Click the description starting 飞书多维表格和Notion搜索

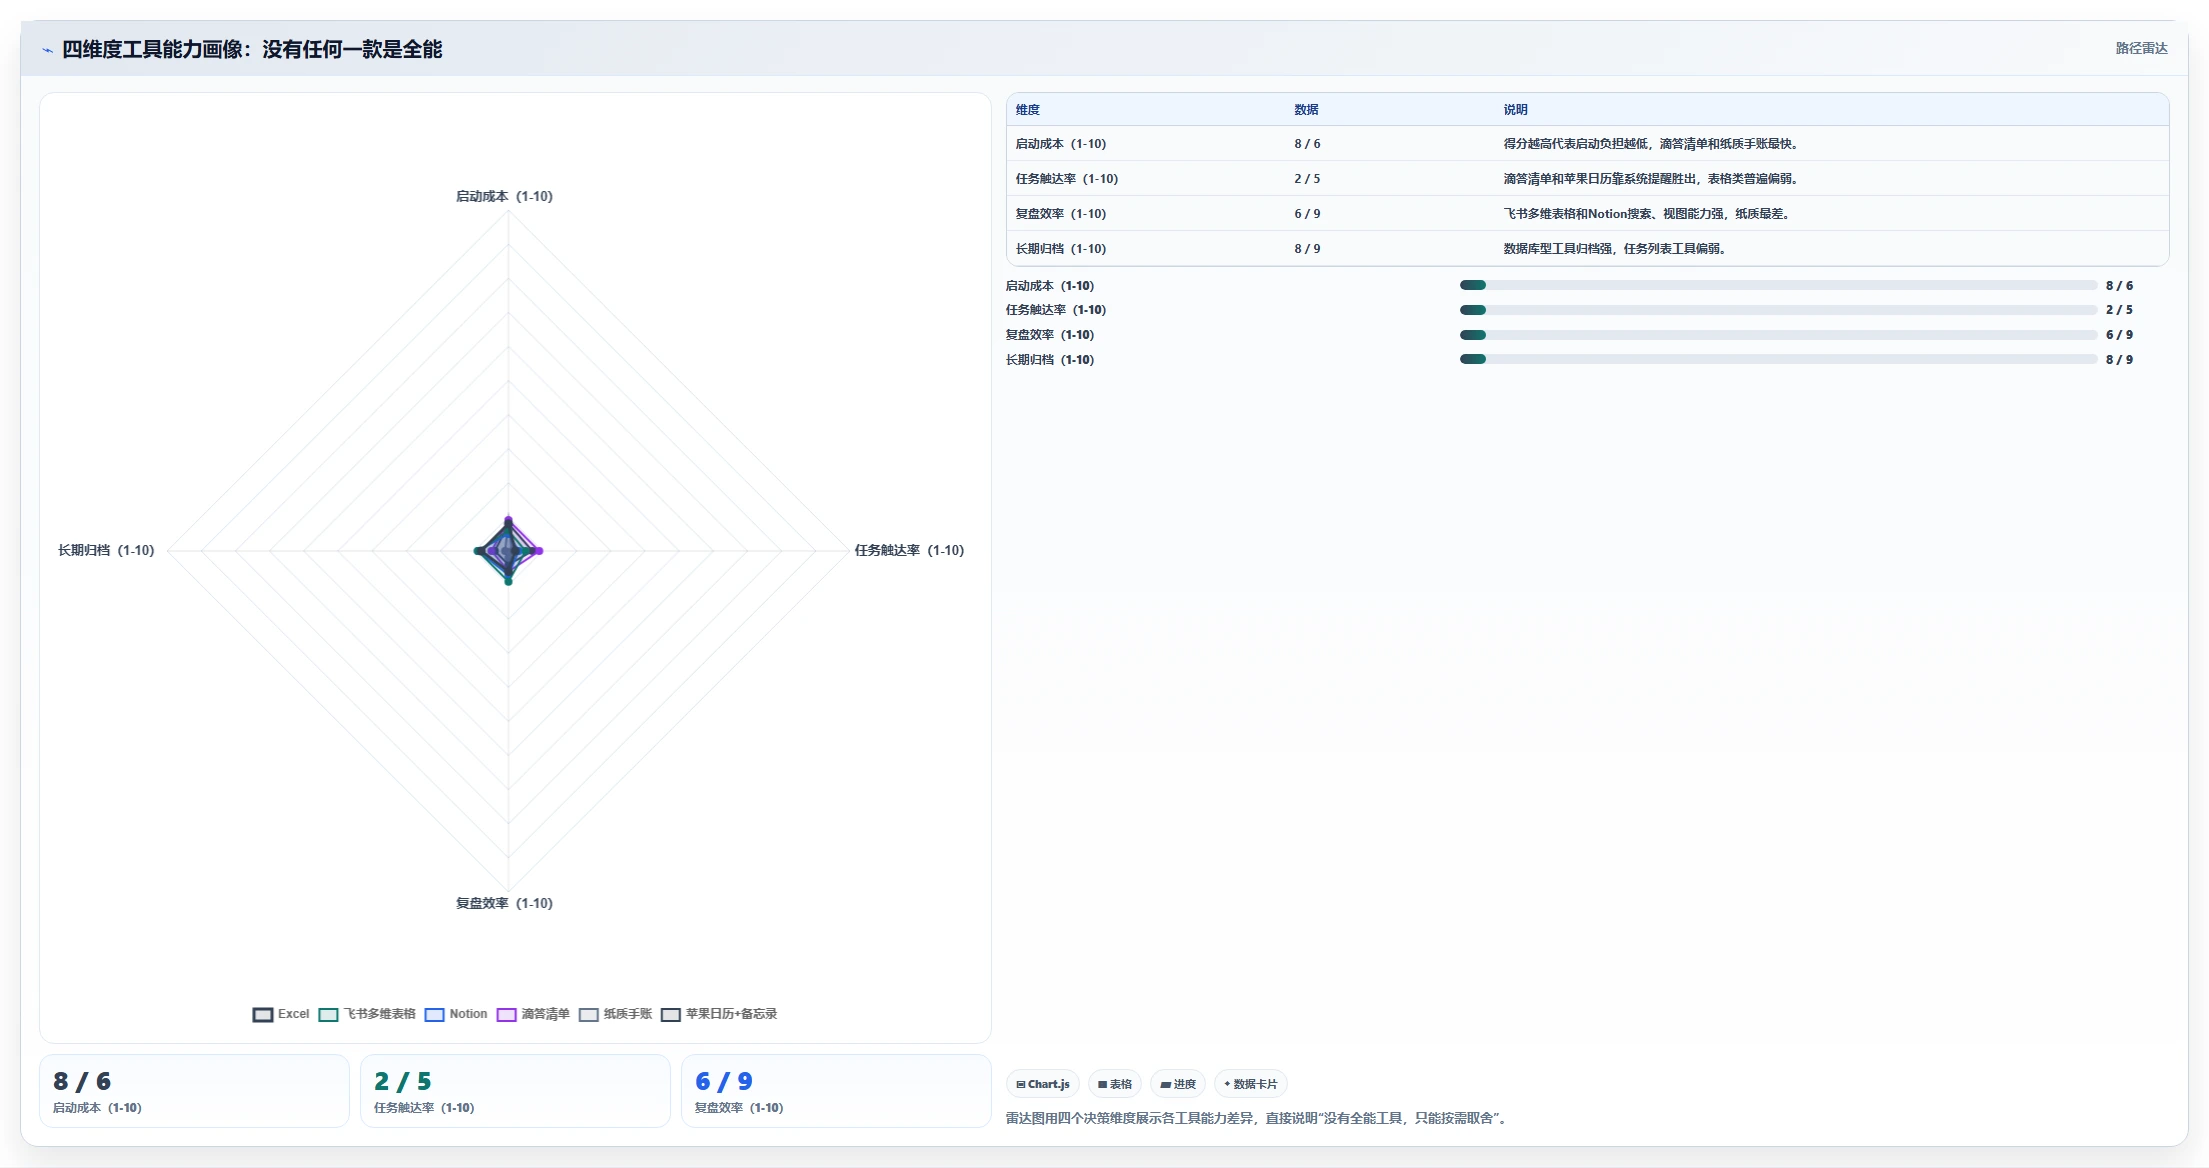click(1647, 214)
